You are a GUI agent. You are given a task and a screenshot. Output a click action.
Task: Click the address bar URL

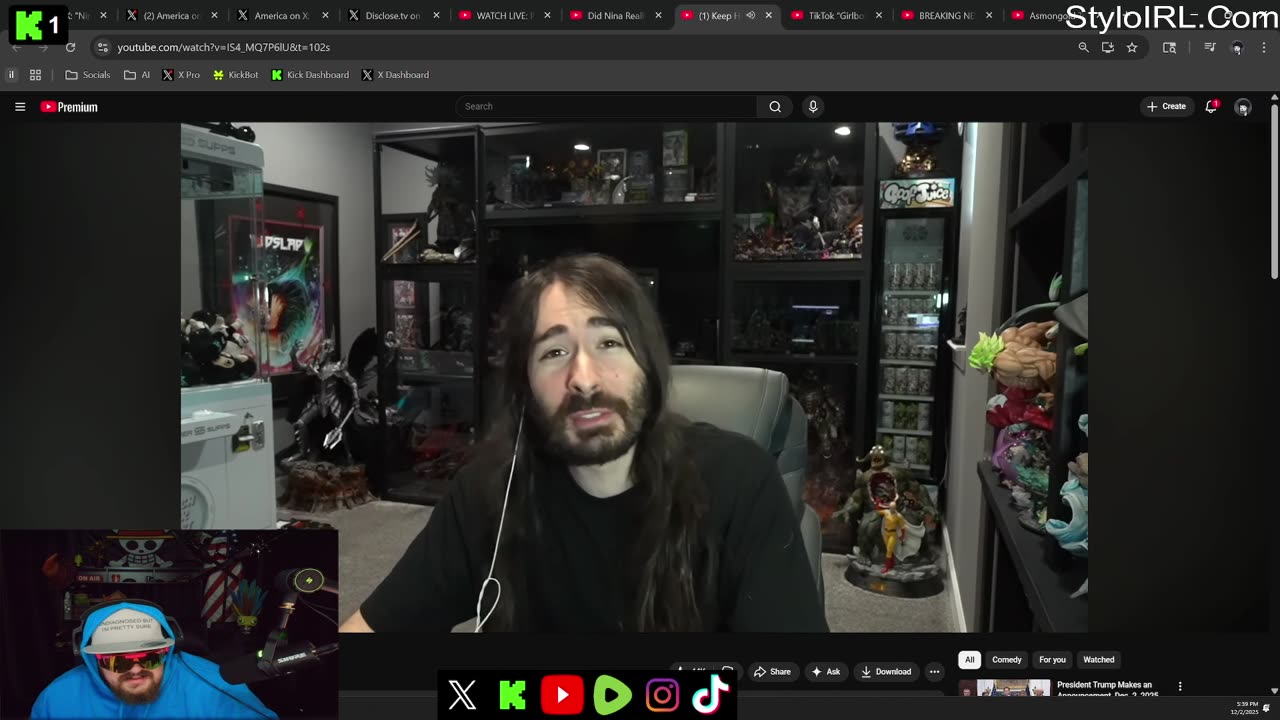[223, 47]
